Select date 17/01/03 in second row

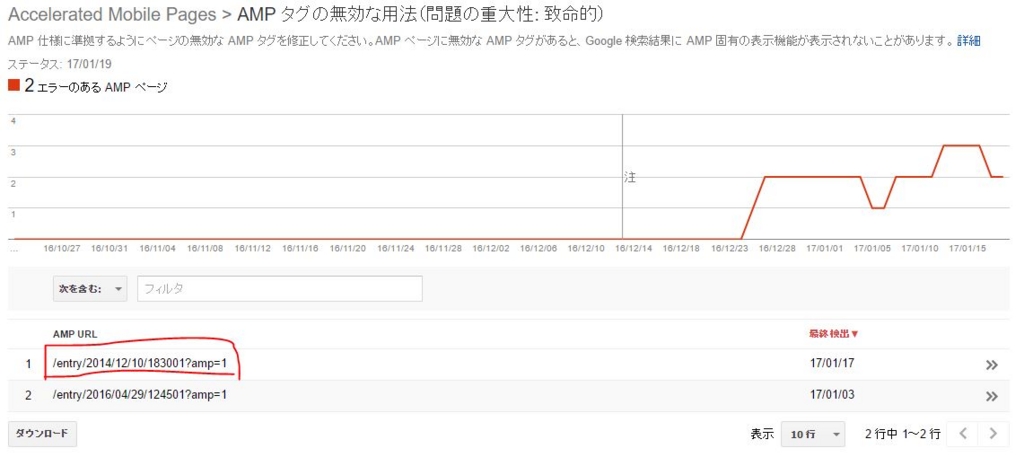coord(831,395)
